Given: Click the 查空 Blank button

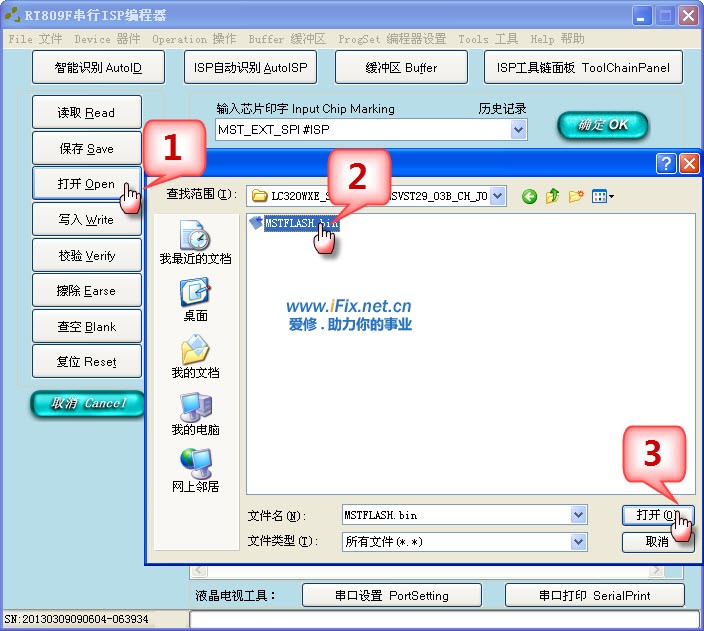Looking at the screenshot, I should pos(87,327).
